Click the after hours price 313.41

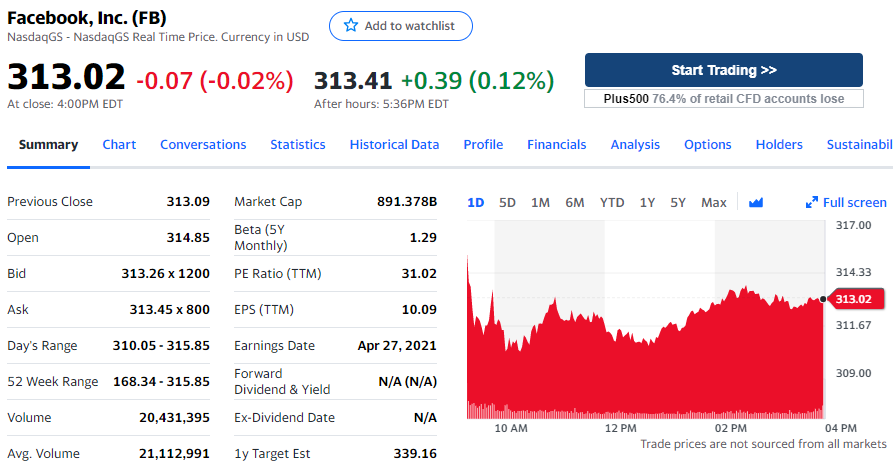(353, 80)
